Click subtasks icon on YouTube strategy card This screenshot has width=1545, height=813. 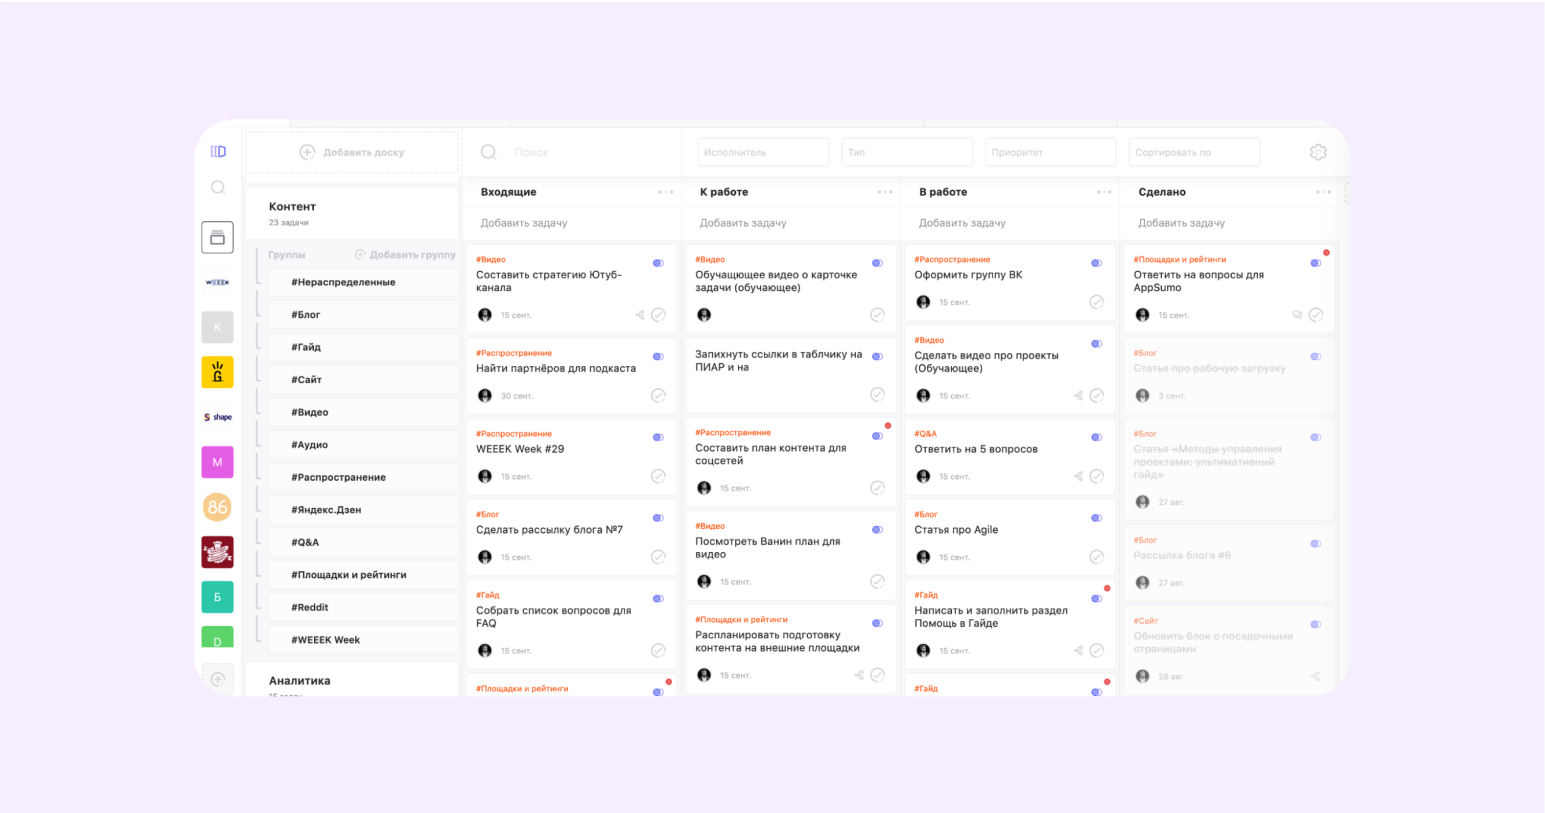[640, 315]
